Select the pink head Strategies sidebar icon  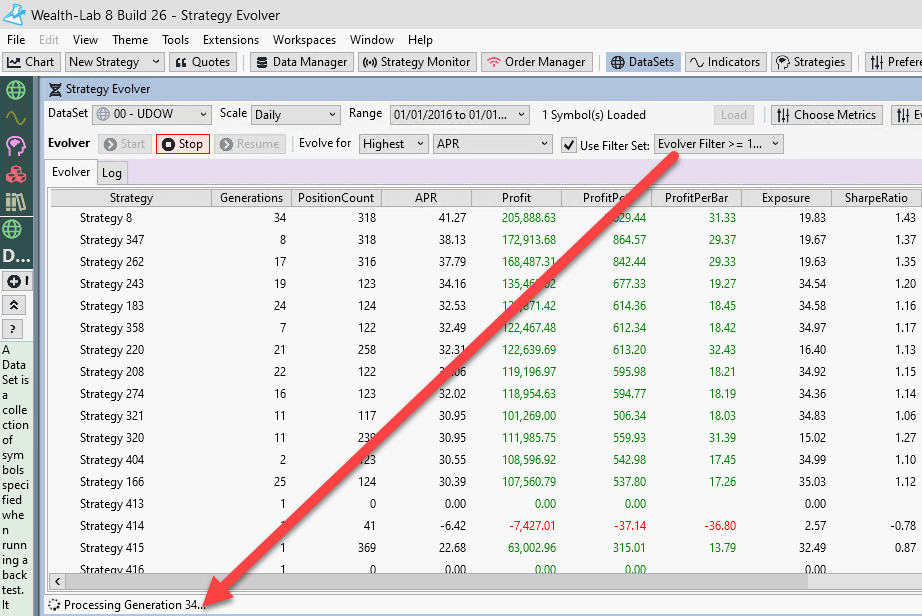tap(15, 147)
